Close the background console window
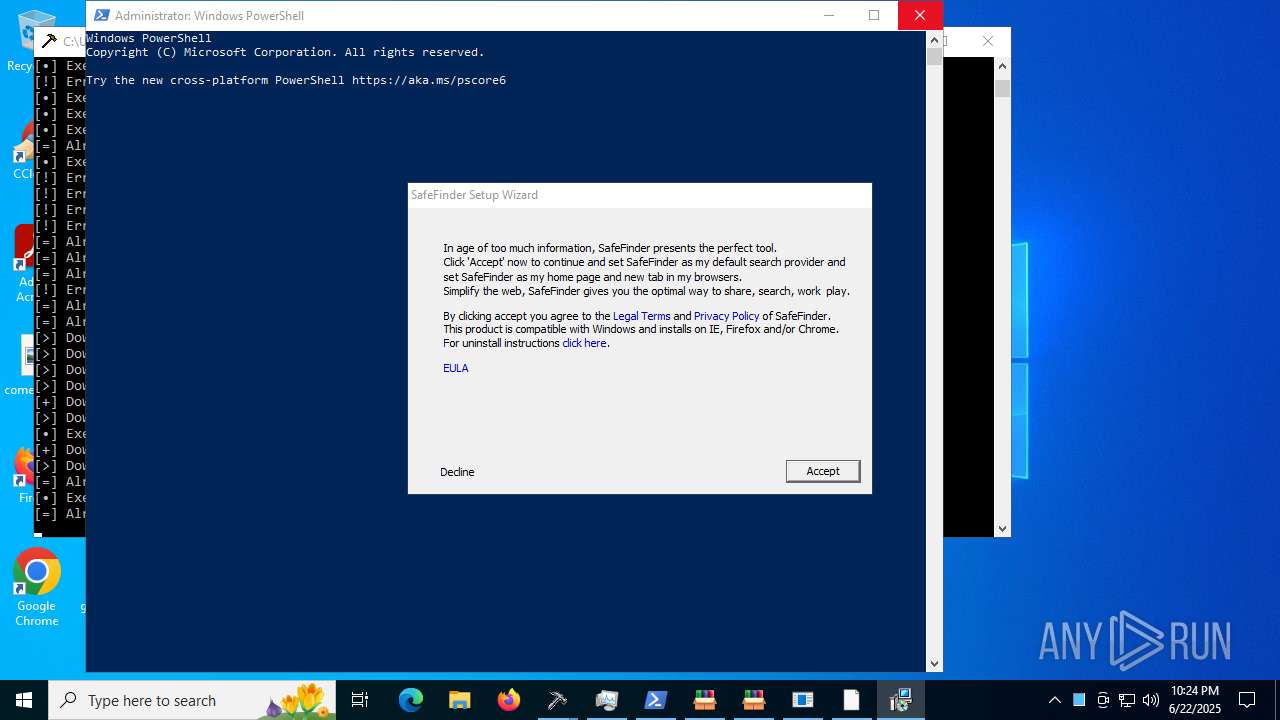 click(988, 41)
